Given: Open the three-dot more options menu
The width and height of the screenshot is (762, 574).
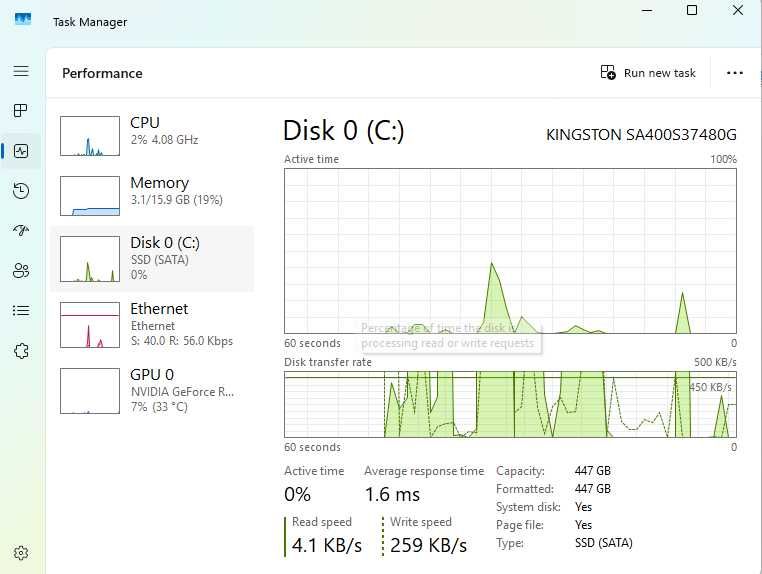Looking at the screenshot, I should tap(734, 73).
